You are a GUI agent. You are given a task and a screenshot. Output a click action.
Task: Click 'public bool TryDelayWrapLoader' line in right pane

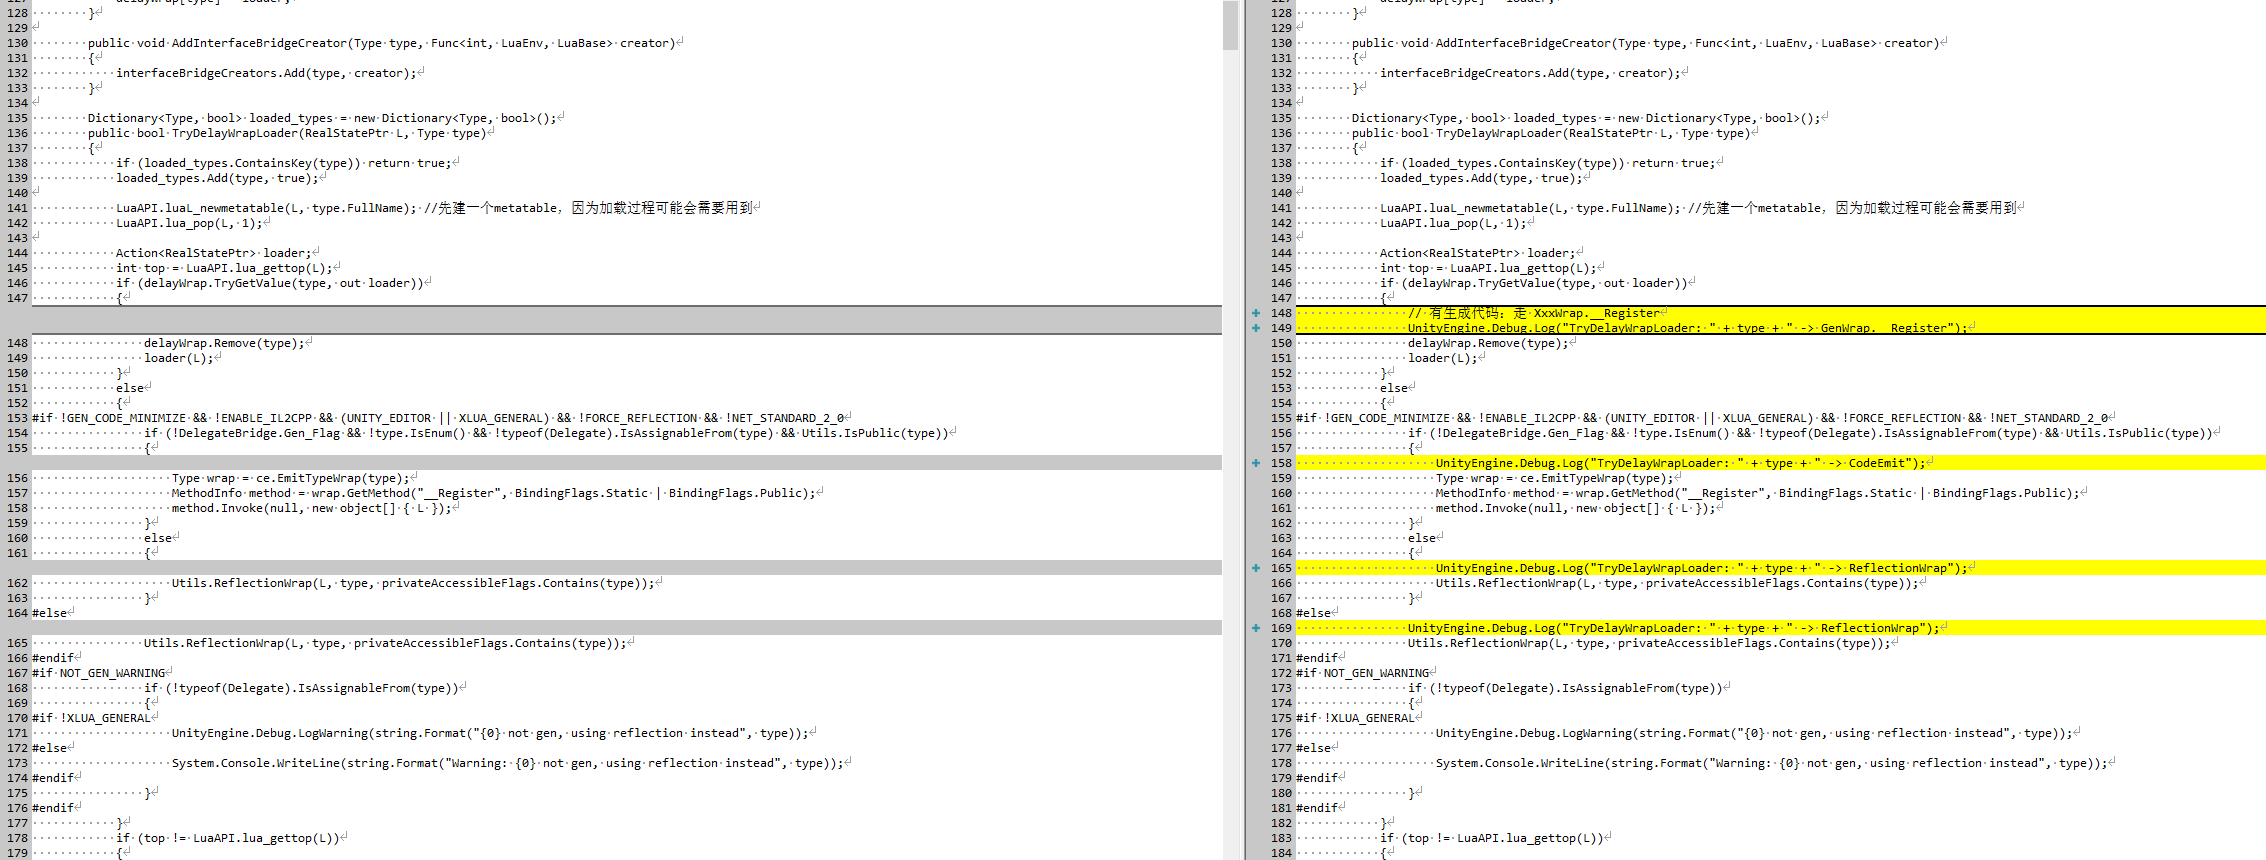coord(1551,133)
